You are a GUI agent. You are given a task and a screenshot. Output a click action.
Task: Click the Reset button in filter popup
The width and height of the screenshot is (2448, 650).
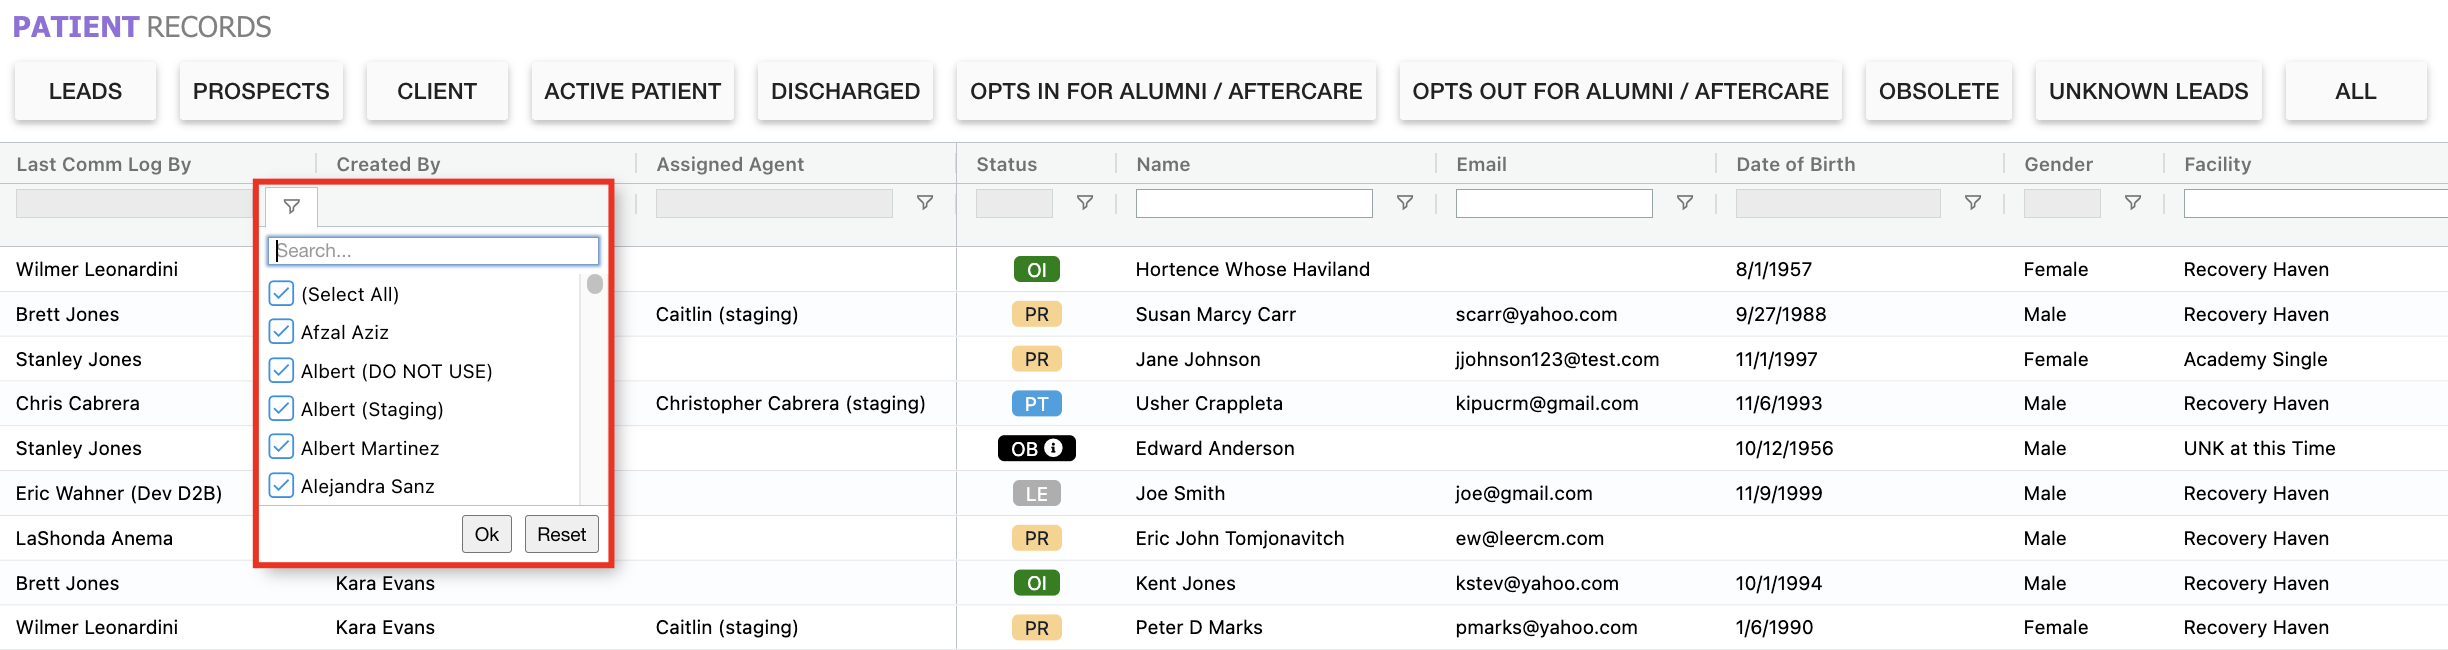(561, 534)
